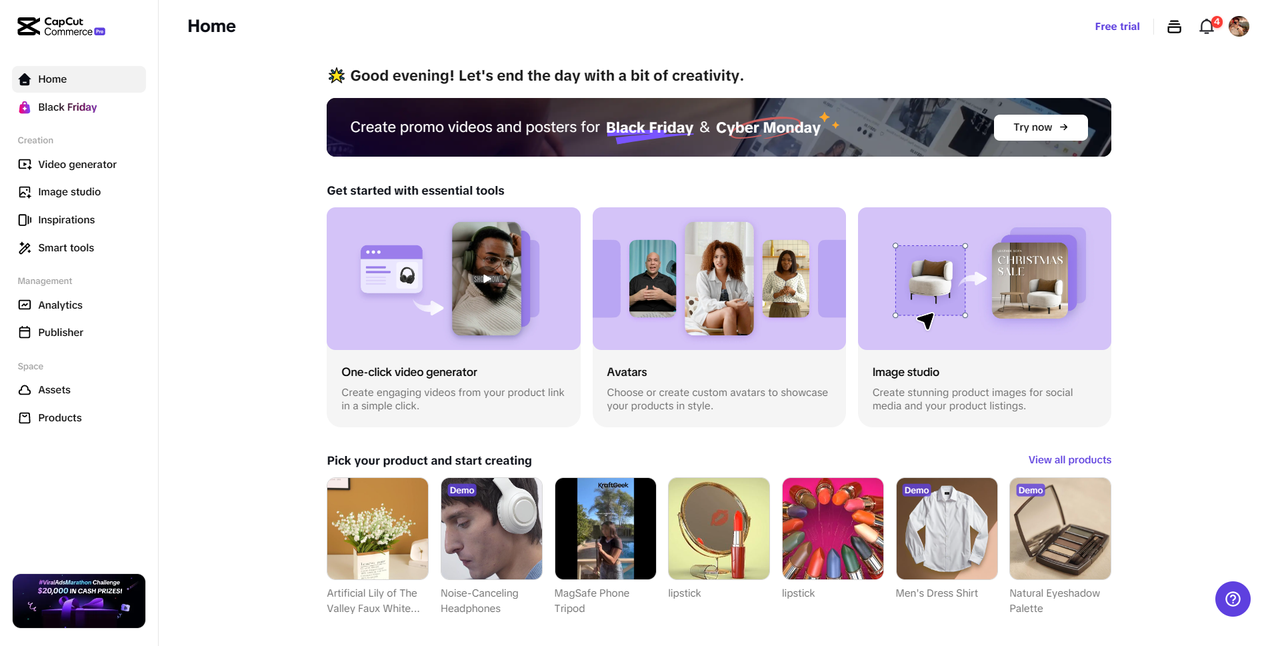Open the ViralAdsMarathon Challenge promo banner
This screenshot has width=1280, height=646.
pos(79,601)
